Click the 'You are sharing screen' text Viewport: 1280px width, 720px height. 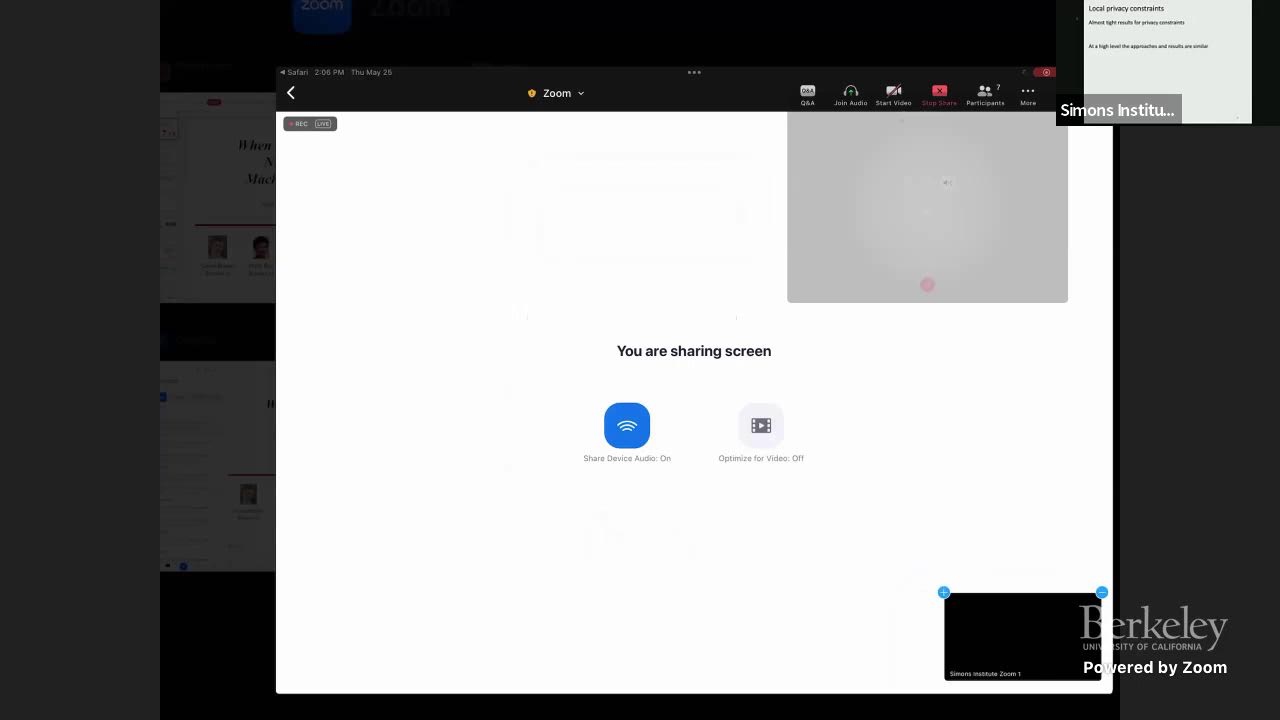pyautogui.click(x=694, y=351)
